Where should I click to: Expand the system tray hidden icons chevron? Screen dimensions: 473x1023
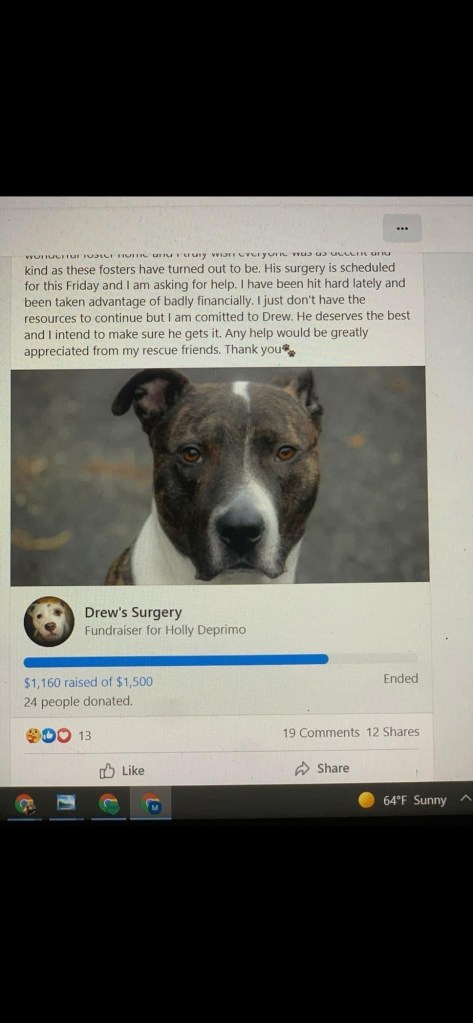click(x=465, y=799)
